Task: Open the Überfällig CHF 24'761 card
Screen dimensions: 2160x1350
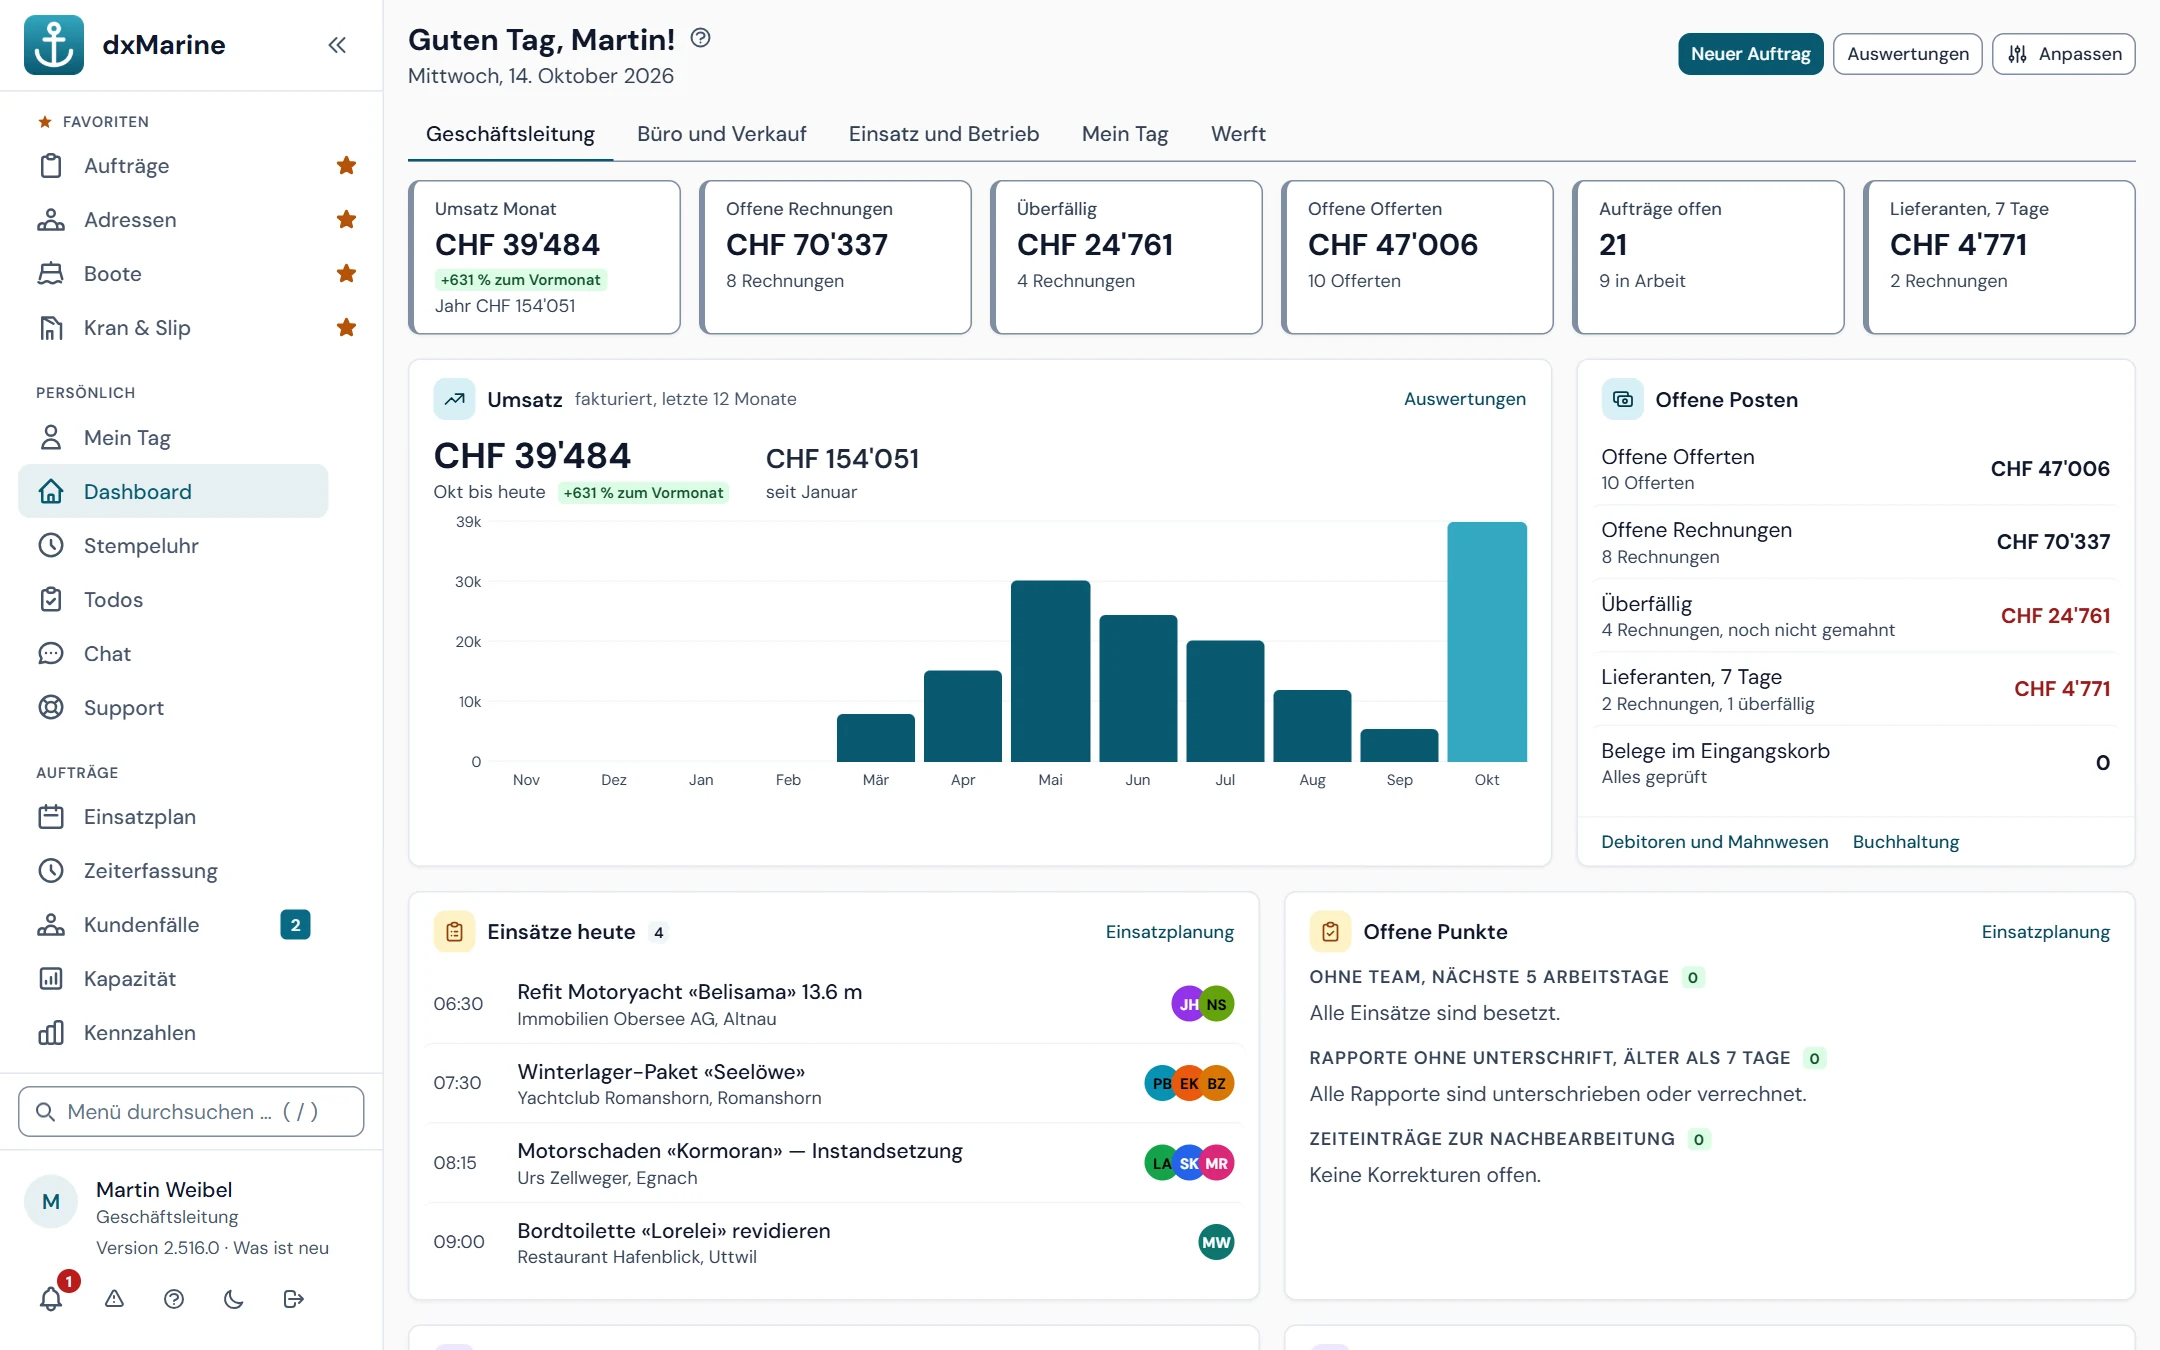Action: coord(1126,257)
